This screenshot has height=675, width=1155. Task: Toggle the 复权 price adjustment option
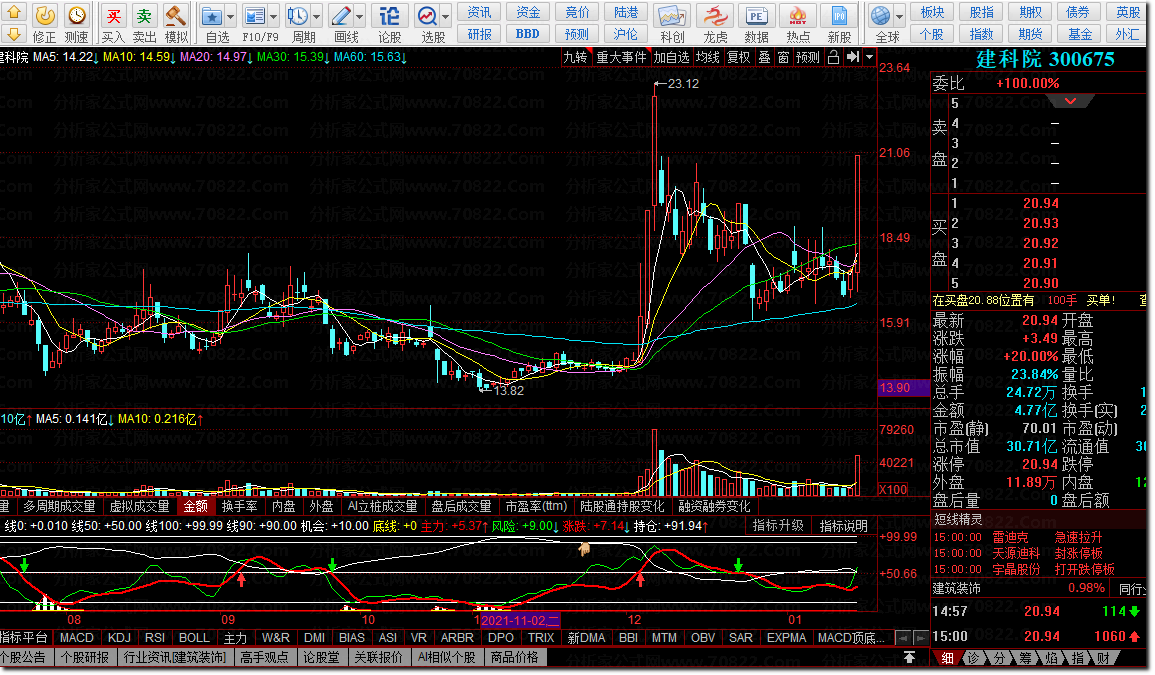point(739,57)
